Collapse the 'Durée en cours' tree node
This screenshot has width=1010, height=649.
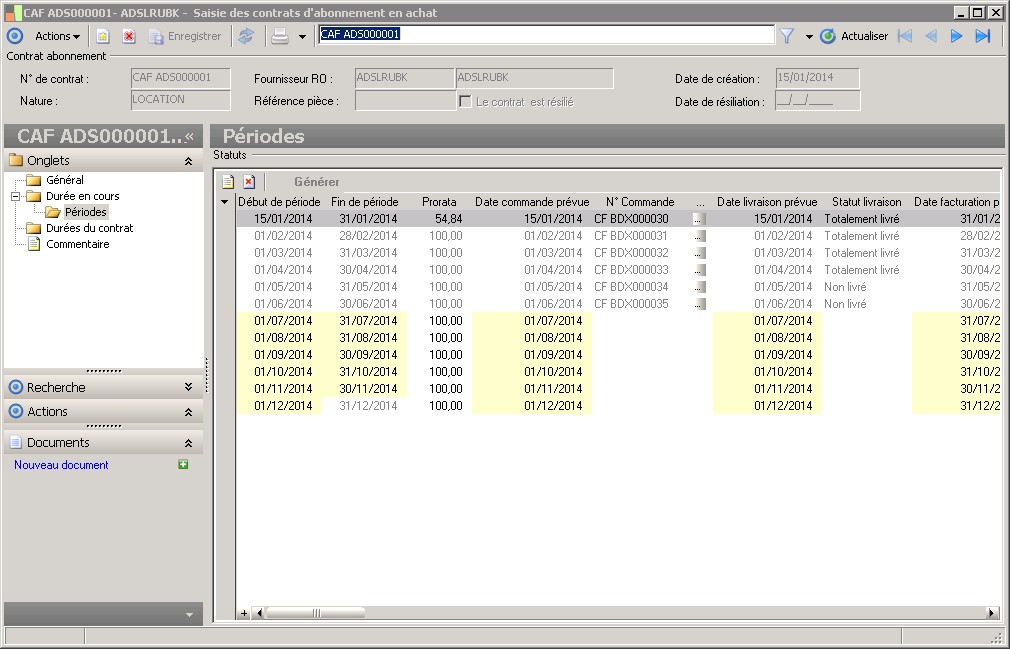(16, 196)
